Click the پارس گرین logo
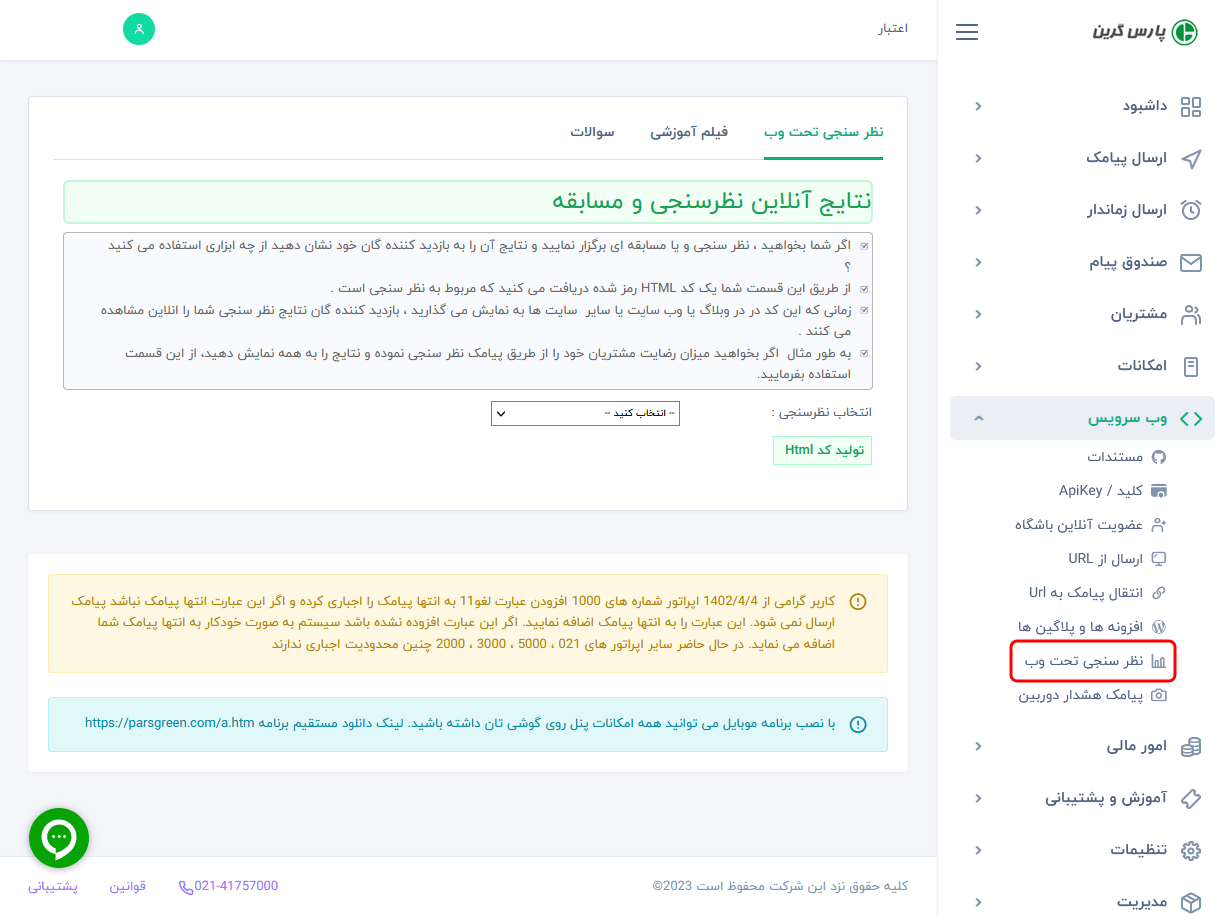Screen dimensions: 1221x918 1145,31
